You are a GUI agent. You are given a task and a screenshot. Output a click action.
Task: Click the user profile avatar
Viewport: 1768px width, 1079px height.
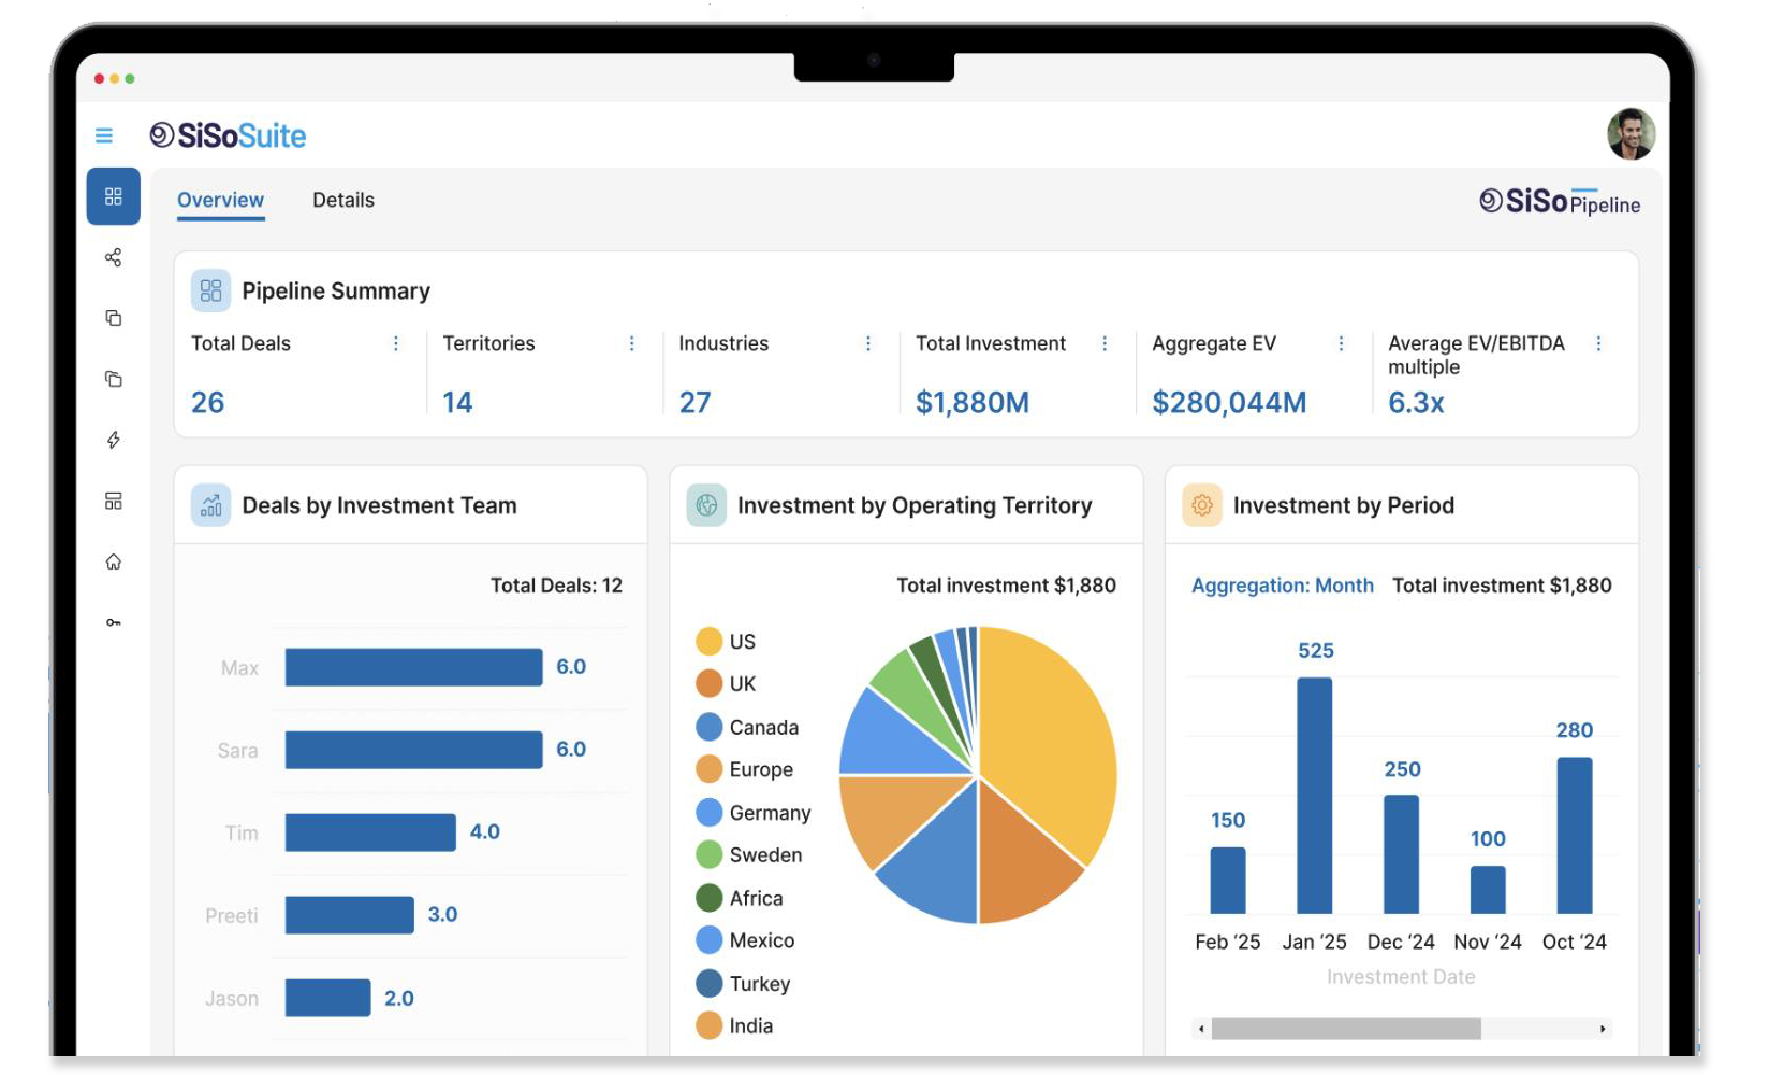[1630, 135]
